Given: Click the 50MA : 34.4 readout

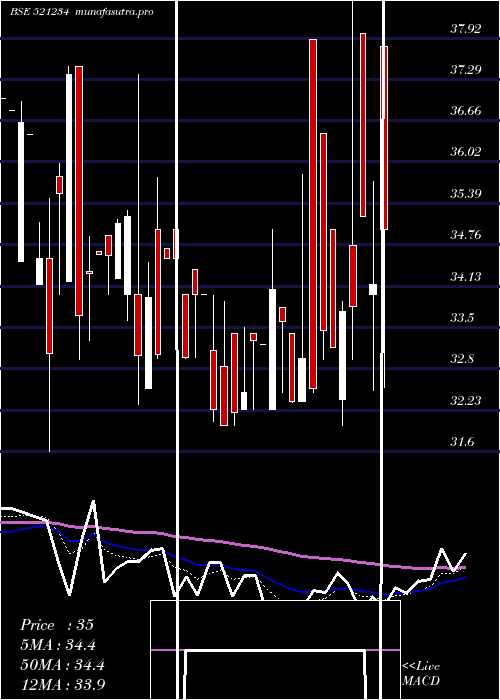Looking at the screenshot, I should 62,665.
